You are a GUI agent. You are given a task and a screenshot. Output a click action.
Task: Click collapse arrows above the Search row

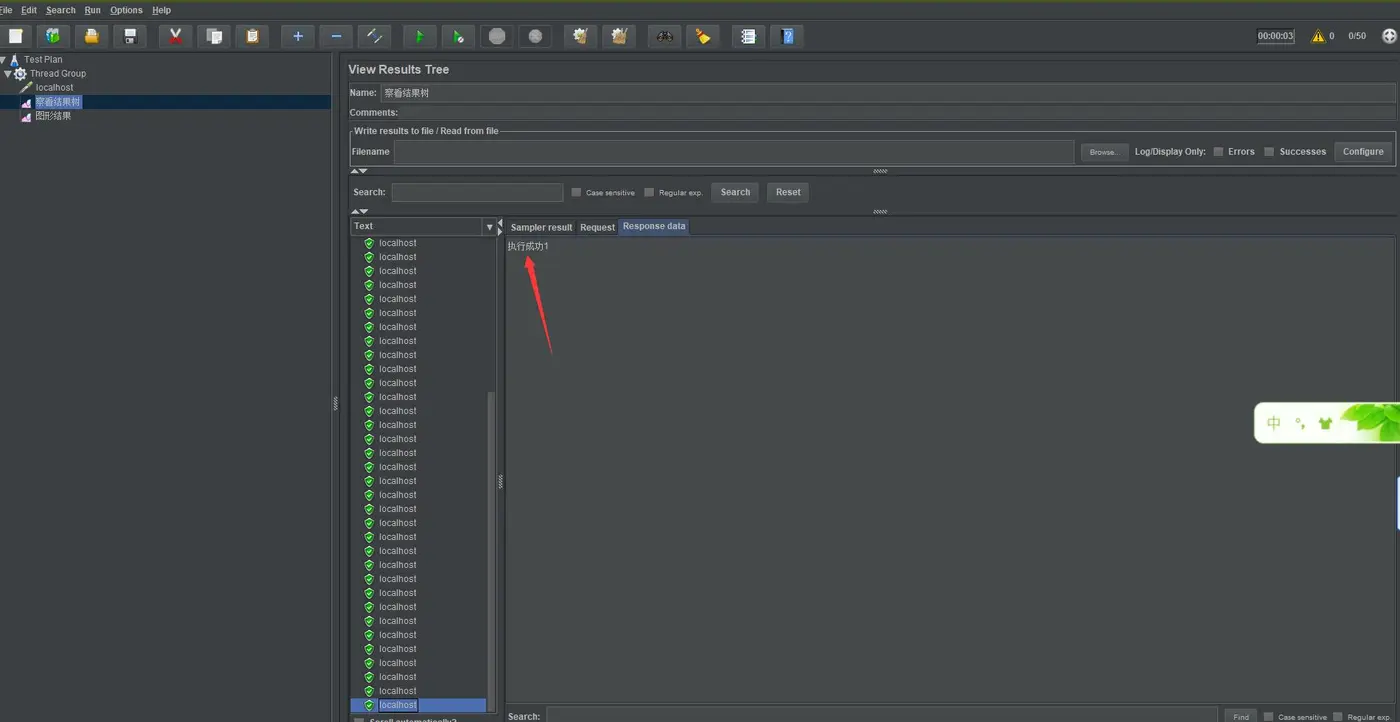359,171
